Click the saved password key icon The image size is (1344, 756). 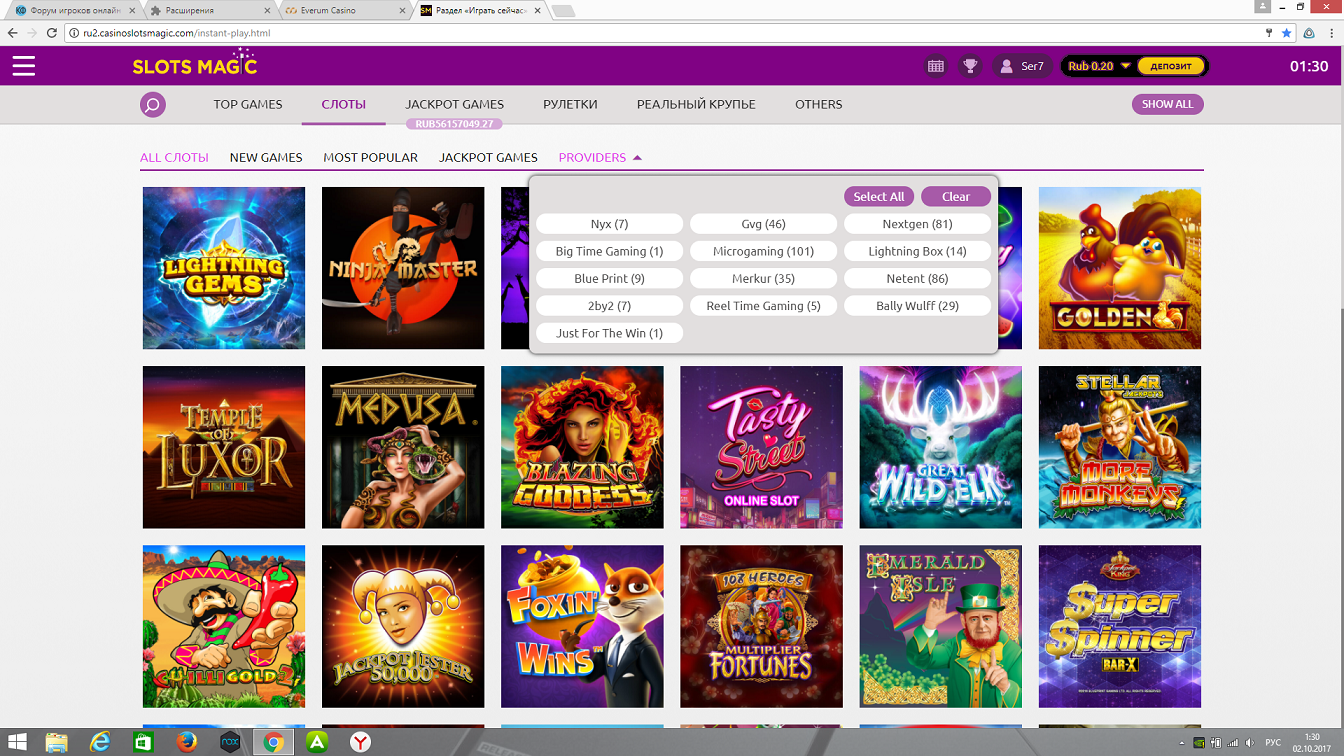point(1268,33)
